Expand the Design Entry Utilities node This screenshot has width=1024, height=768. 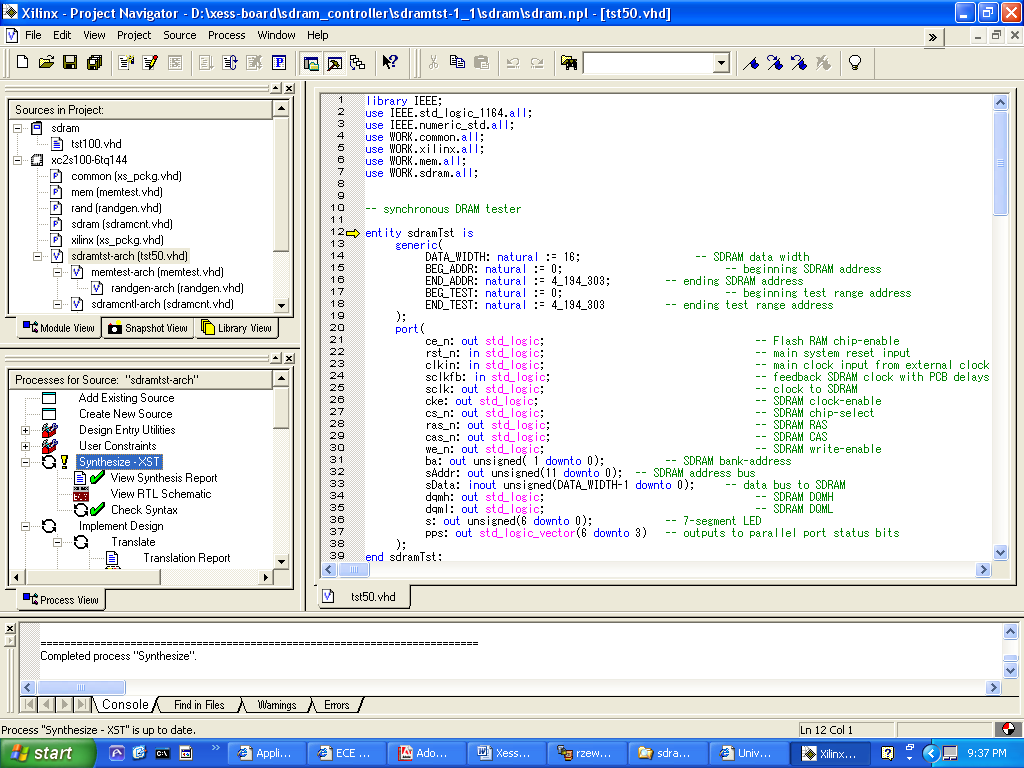25,430
